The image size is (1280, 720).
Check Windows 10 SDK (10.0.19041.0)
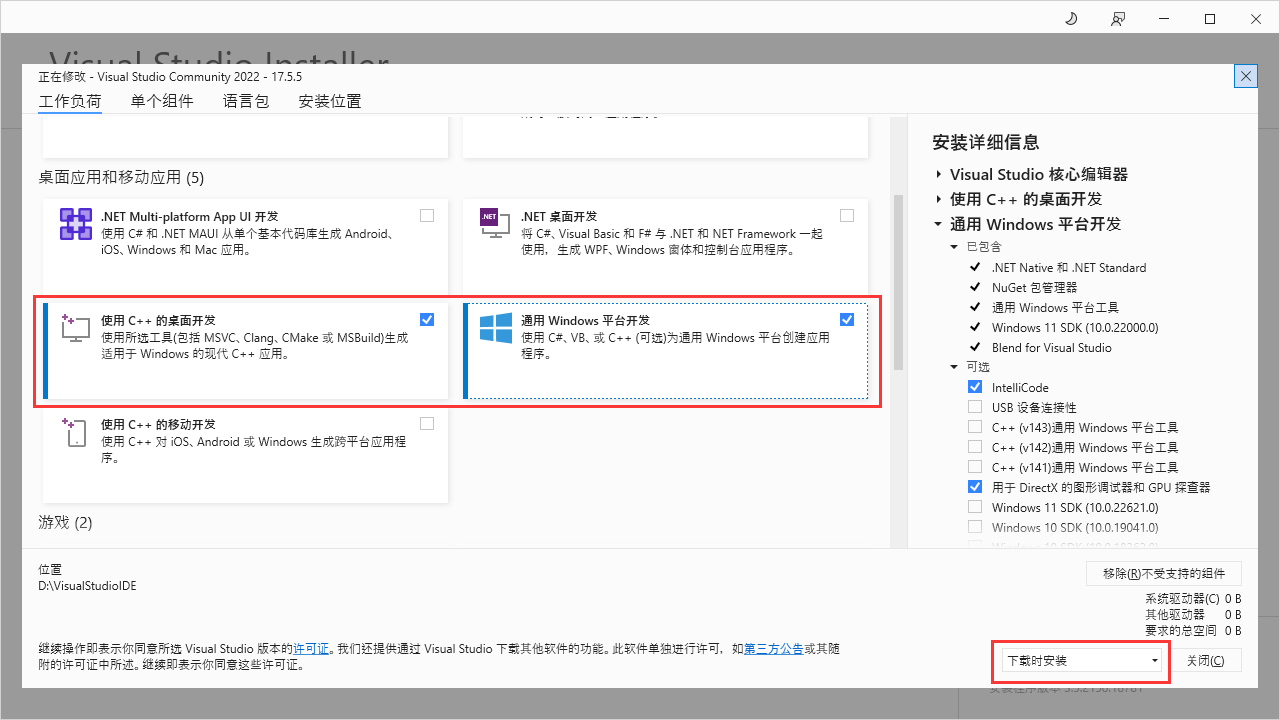pos(975,527)
